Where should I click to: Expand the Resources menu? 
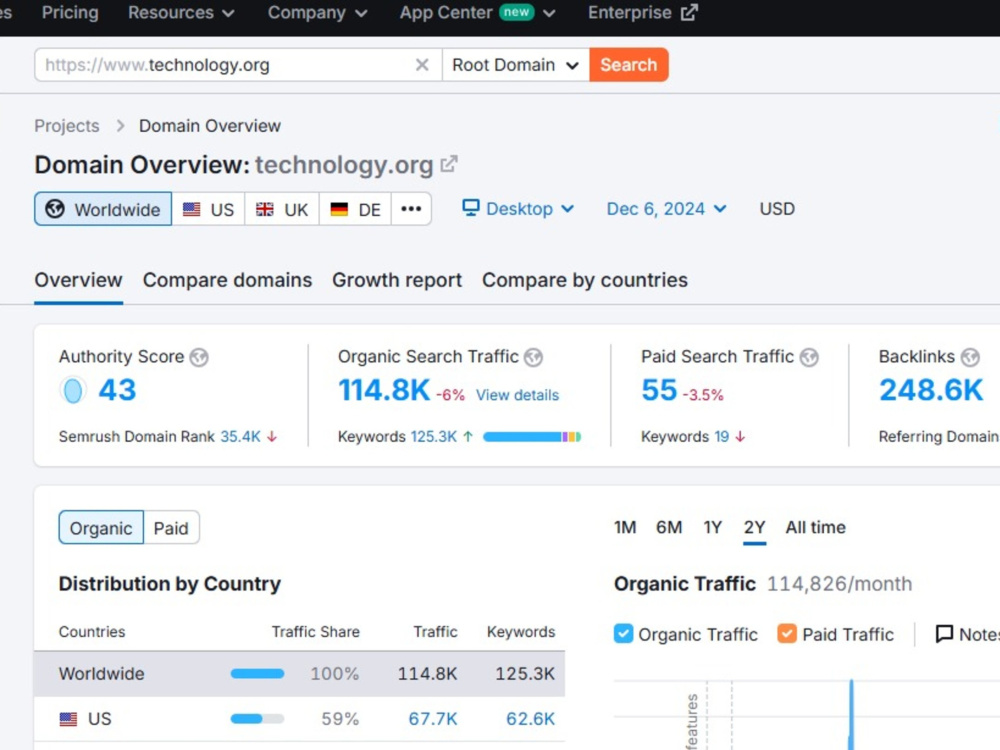[181, 13]
